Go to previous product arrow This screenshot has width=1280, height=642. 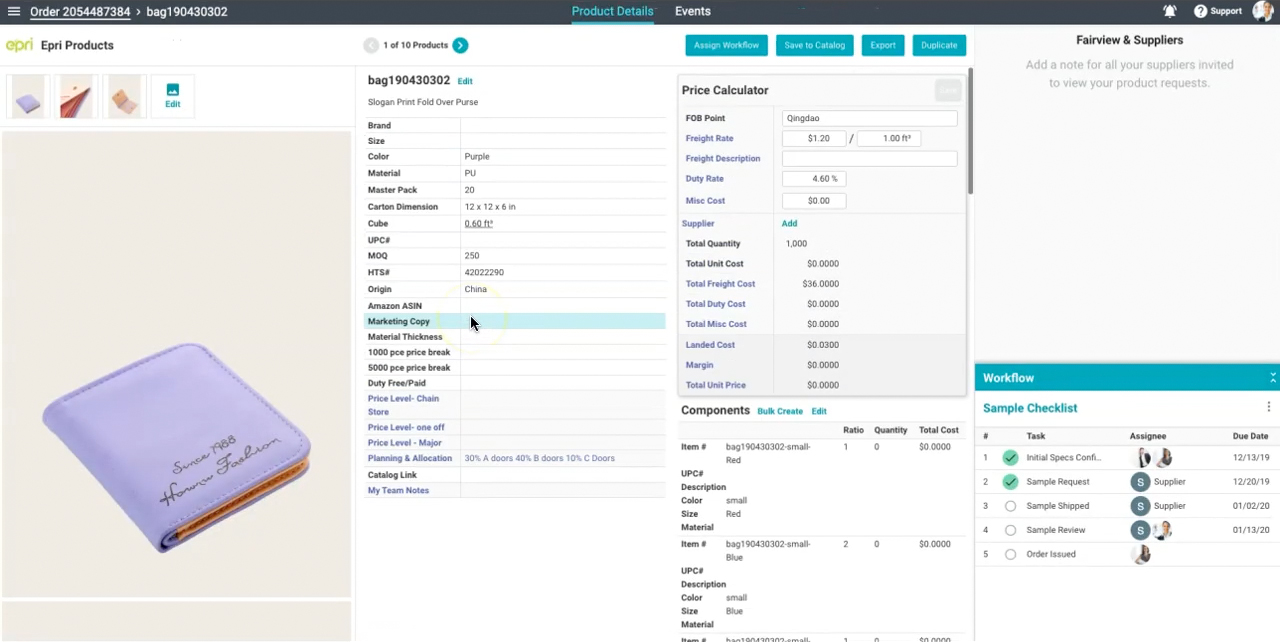(371, 45)
